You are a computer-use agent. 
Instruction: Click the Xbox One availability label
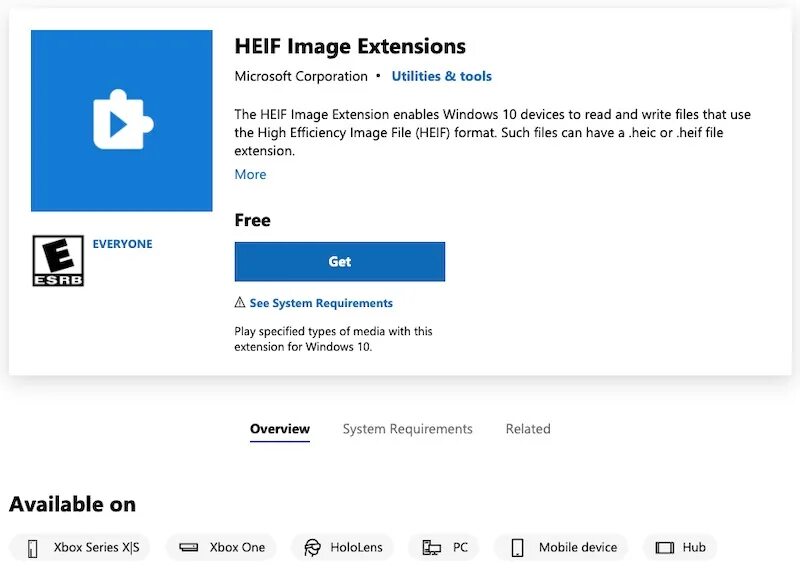coord(237,547)
